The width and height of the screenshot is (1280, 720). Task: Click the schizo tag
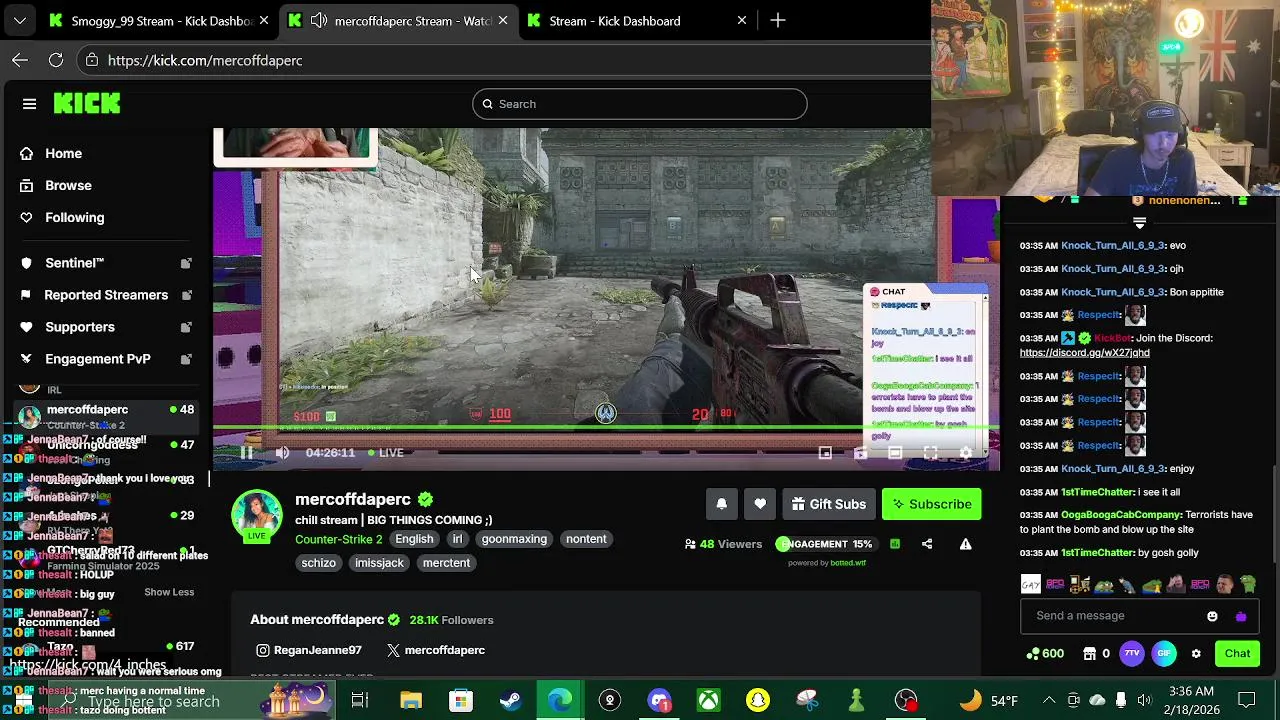pyautogui.click(x=319, y=563)
